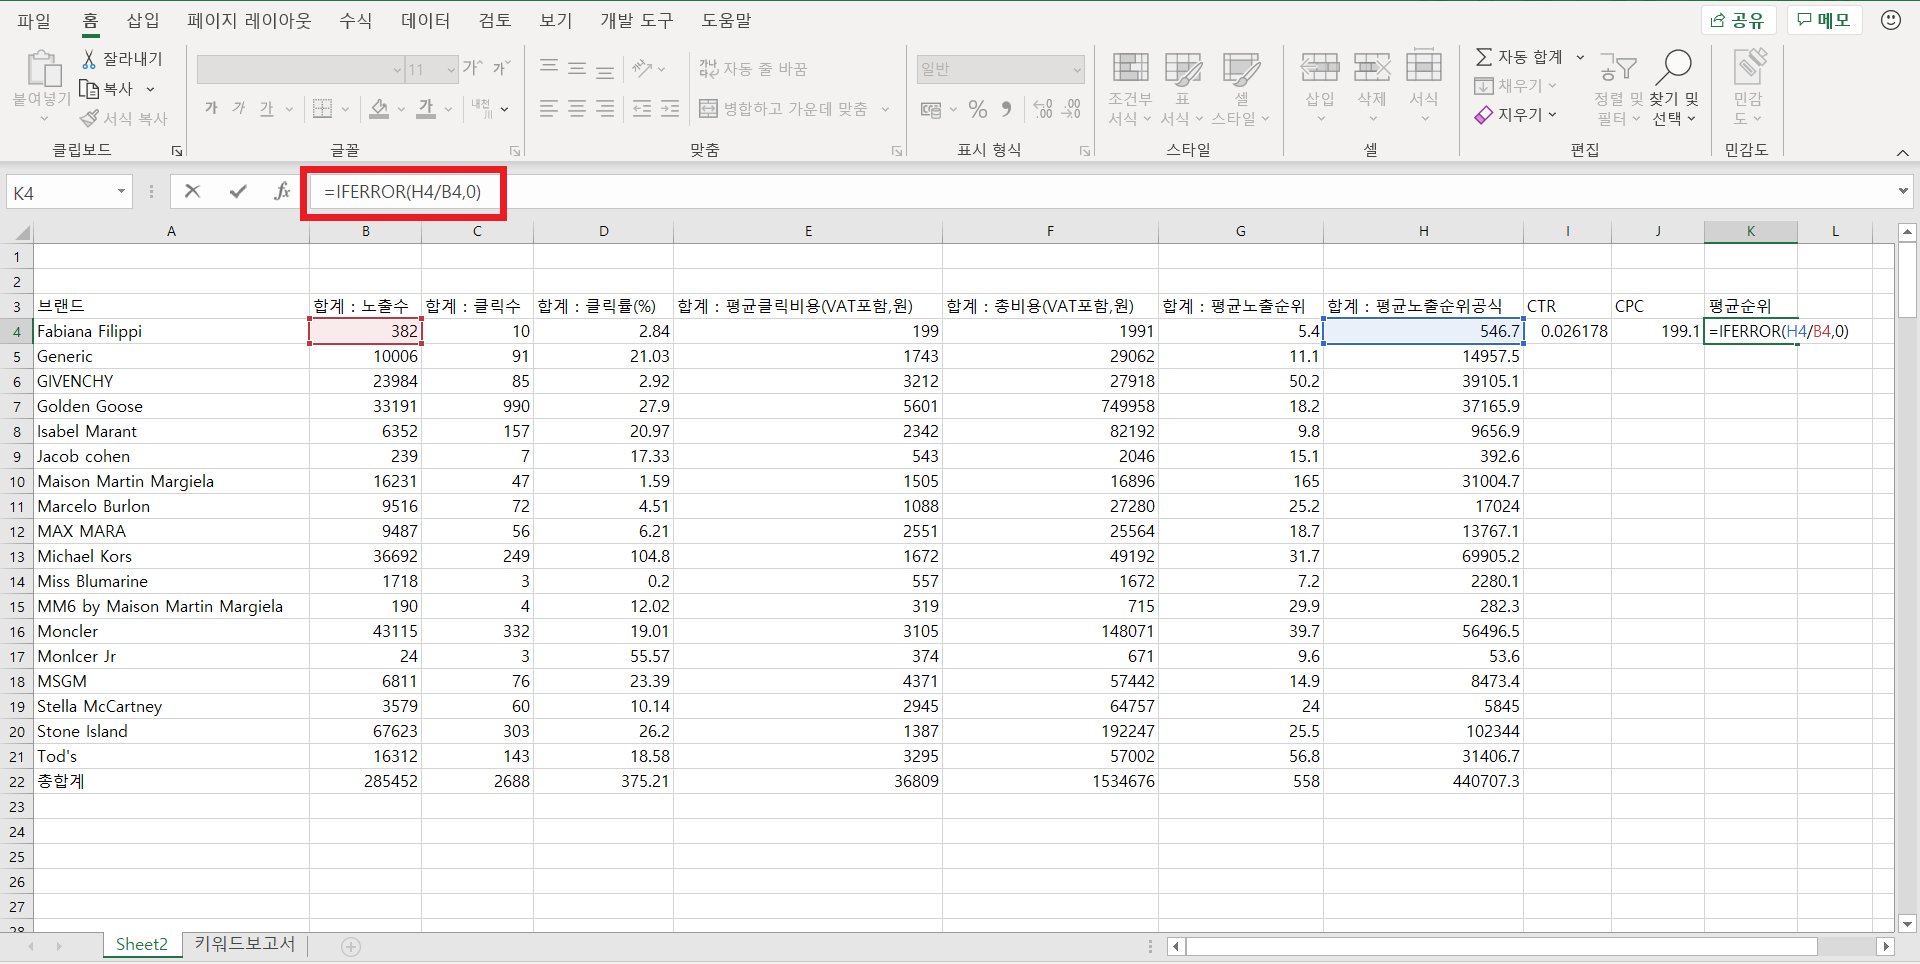The image size is (1920, 964).
Task: Open the clipboard group dialog launcher
Action: pyautogui.click(x=177, y=151)
